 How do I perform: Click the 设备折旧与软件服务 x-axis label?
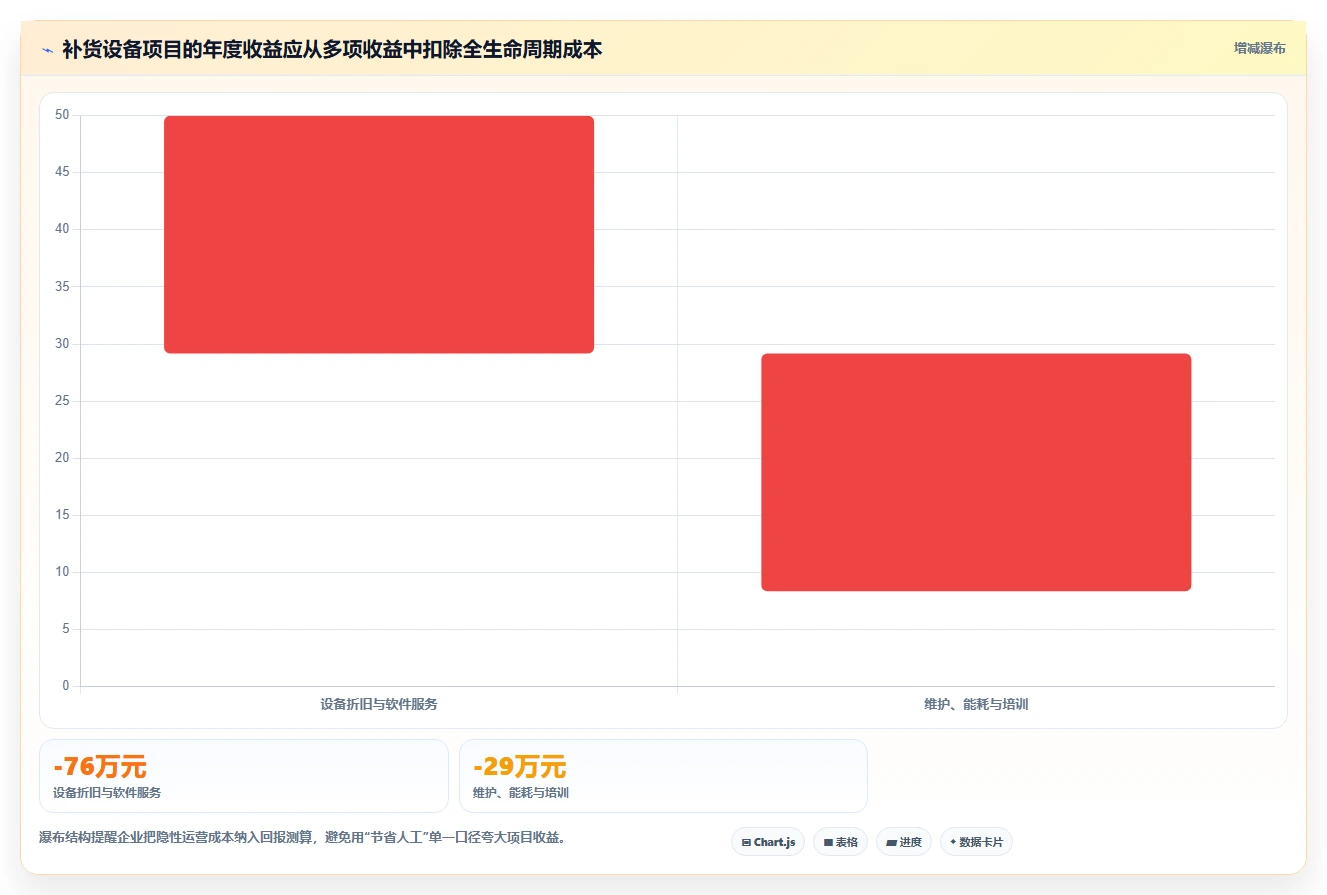[x=379, y=704]
